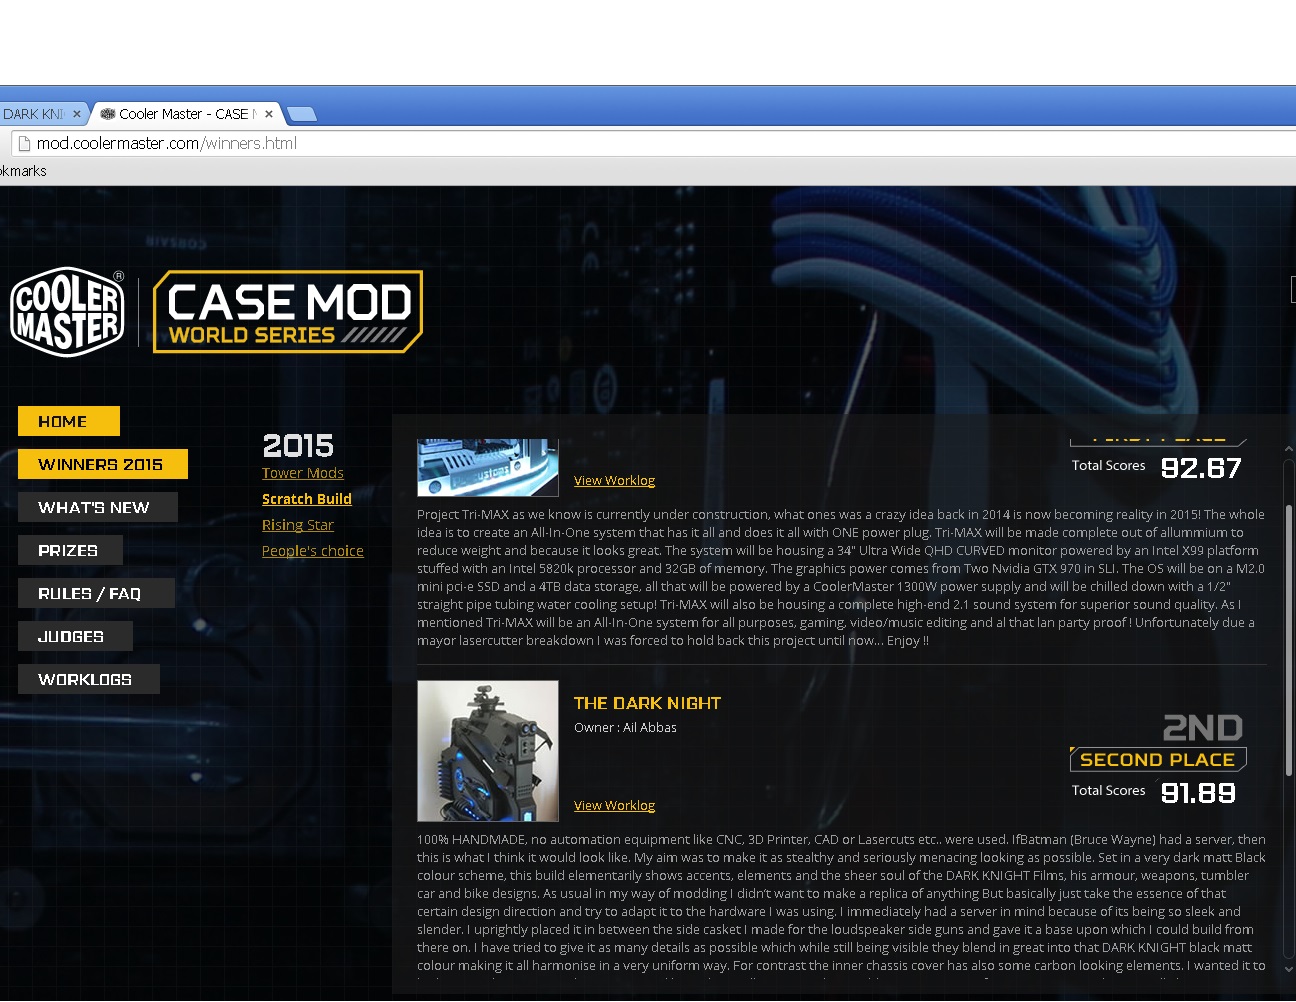Click the scroll up arrow of content panel
This screenshot has width=1296, height=1002.
[1289, 449]
